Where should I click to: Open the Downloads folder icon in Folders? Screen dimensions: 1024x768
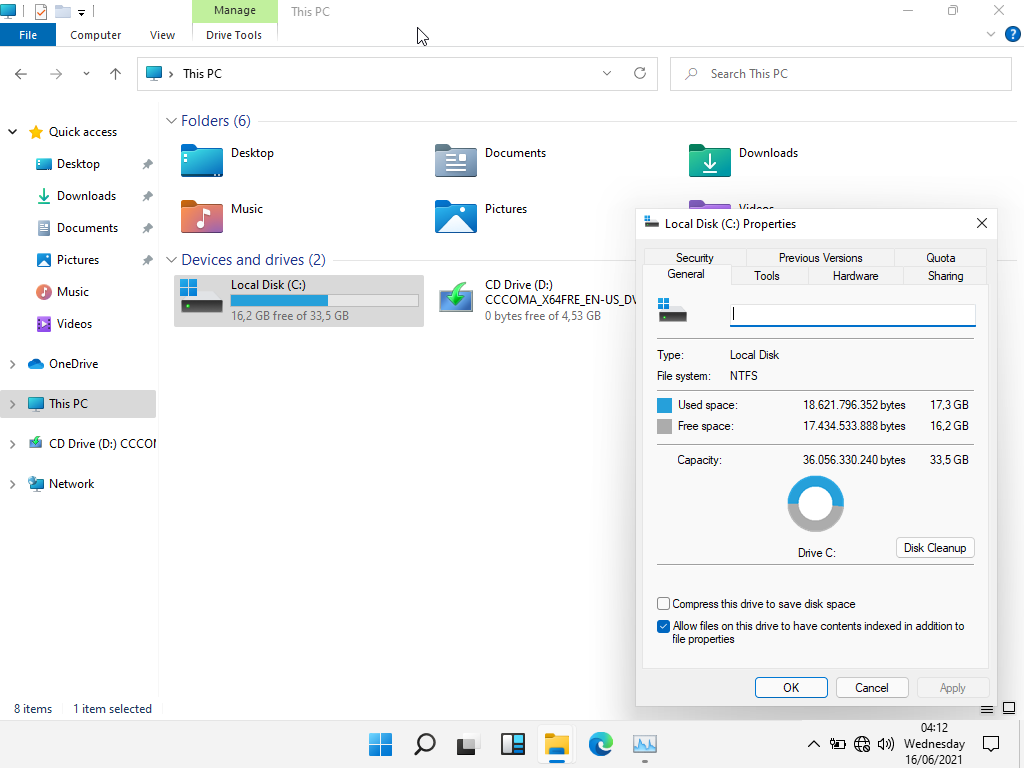tap(710, 161)
